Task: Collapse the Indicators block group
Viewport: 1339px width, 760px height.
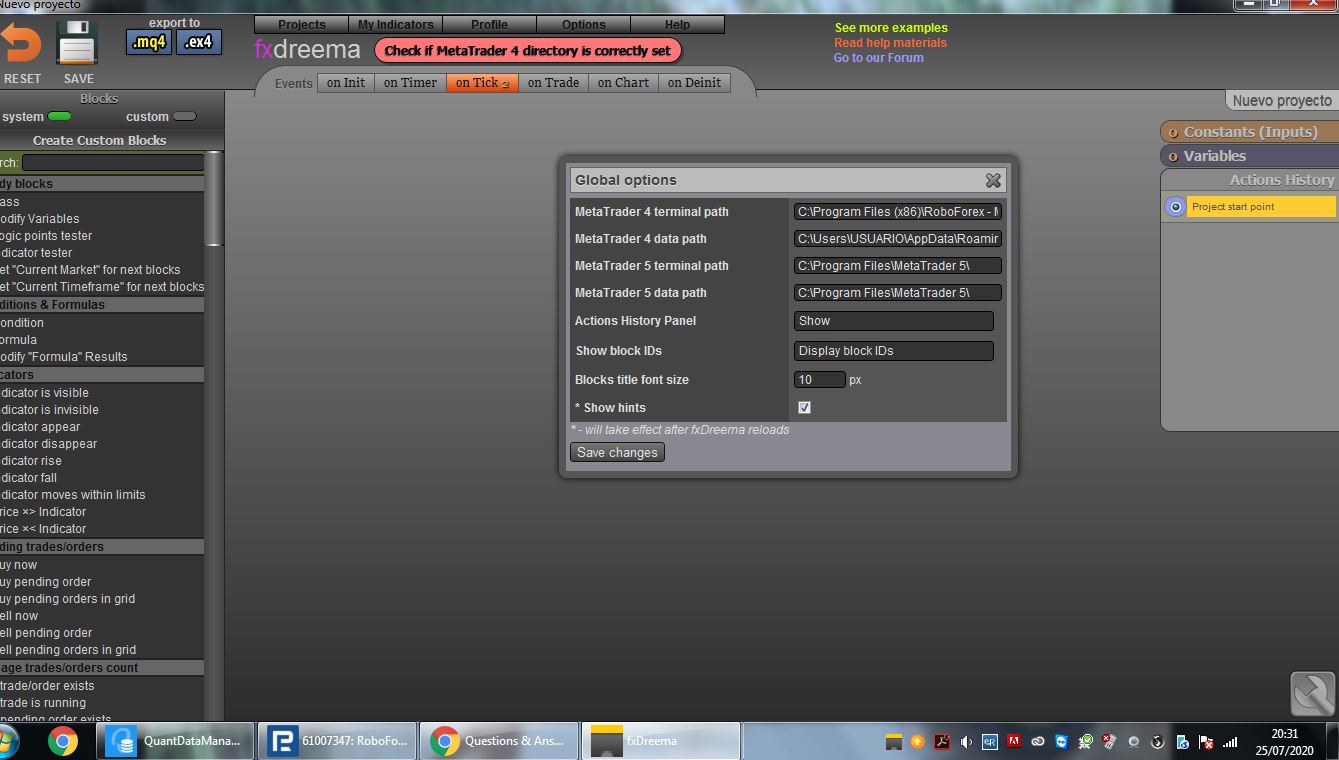Action: point(101,375)
